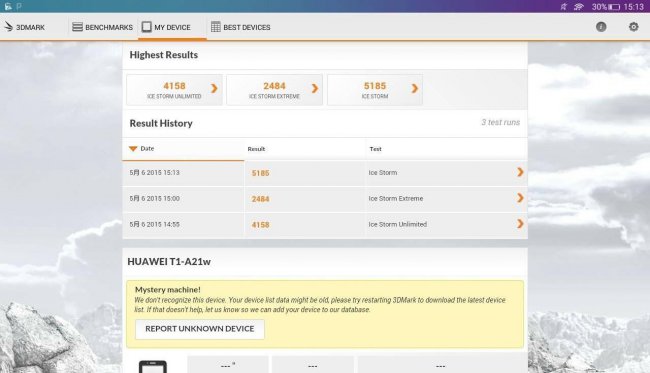The width and height of the screenshot is (650, 373).
Task: Open the 4158 Ice Storm Unlimited result card
Action: [x=174, y=90]
